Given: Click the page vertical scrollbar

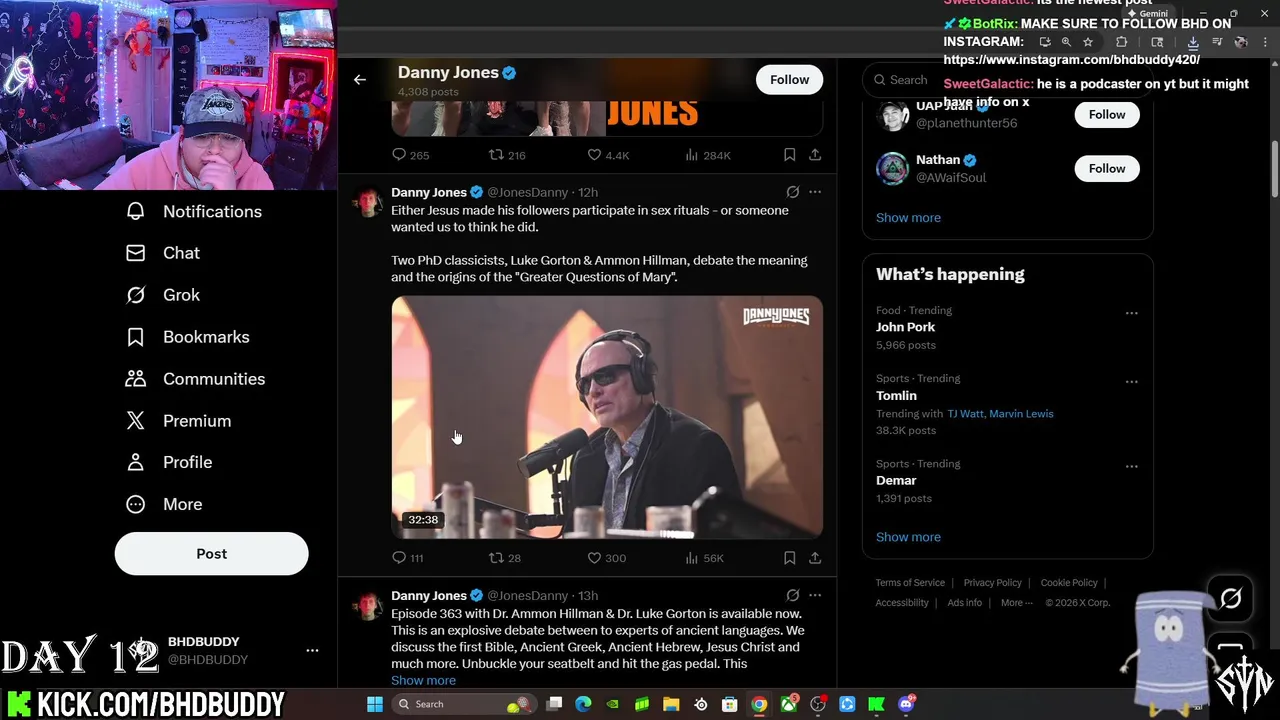Looking at the screenshot, I should pyautogui.click(x=1274, y=170).
